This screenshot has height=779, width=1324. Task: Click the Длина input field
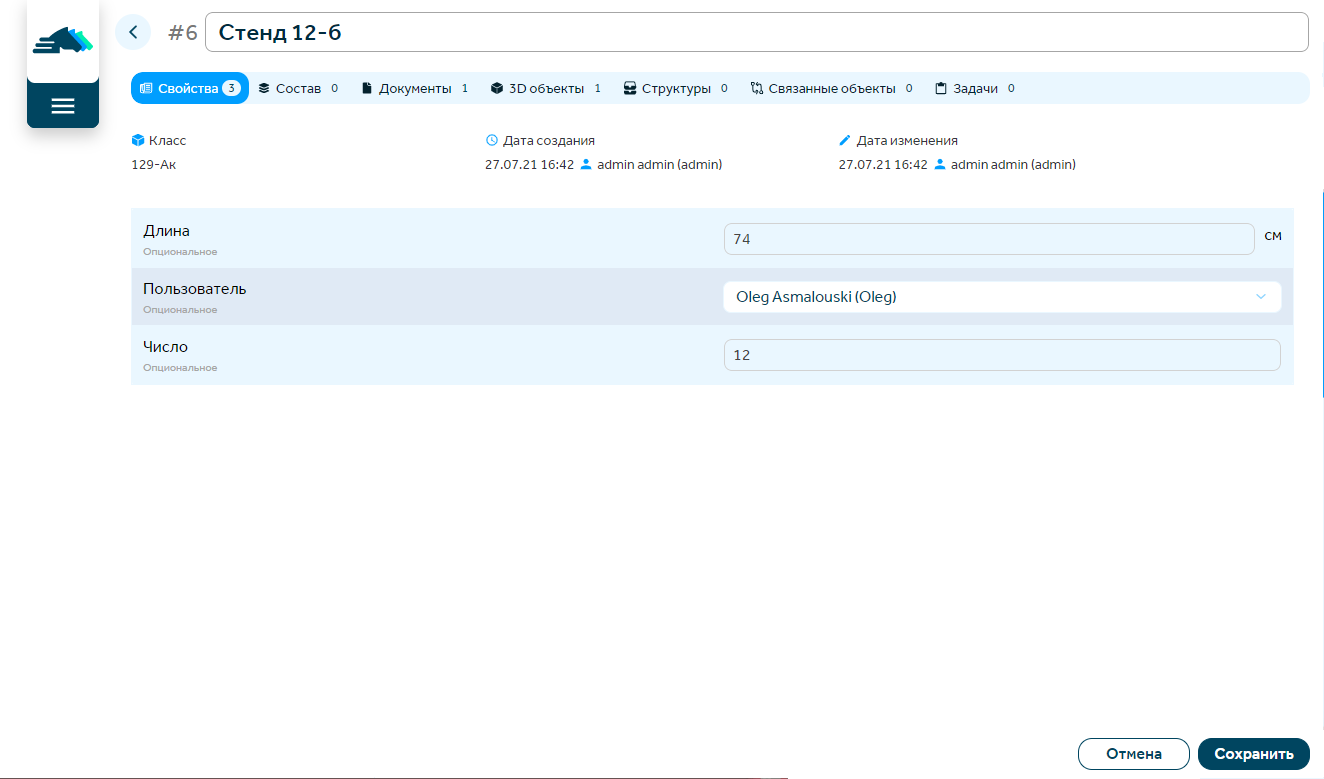coord(989,239)
